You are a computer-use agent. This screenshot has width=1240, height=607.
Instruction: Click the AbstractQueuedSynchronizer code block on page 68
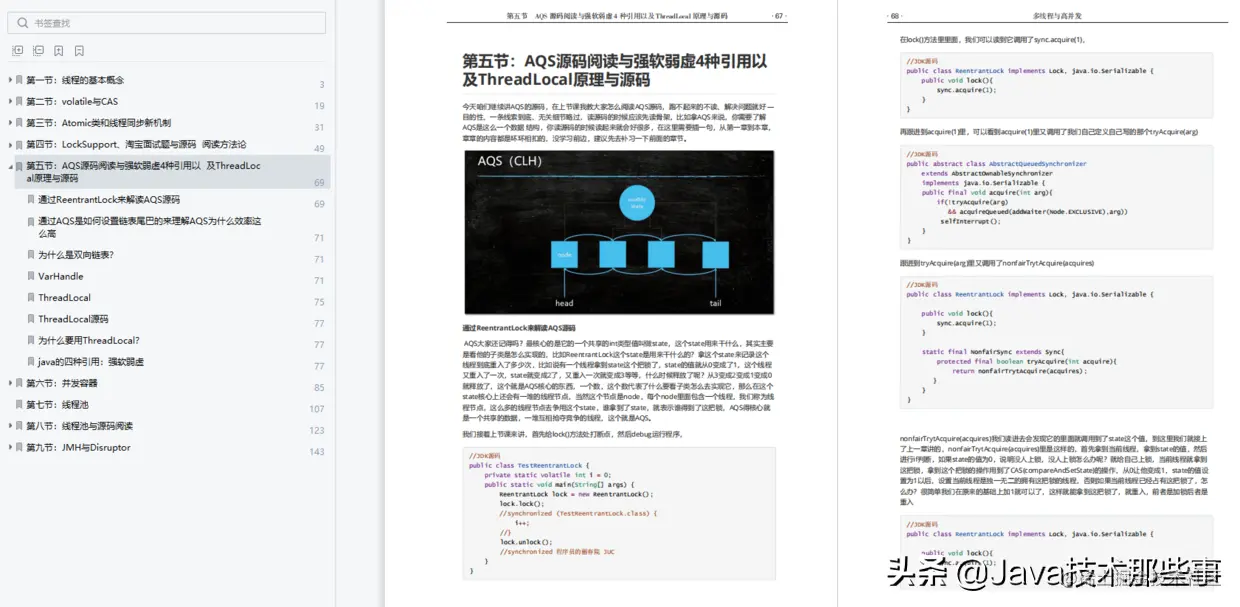click(x=1055, y=197)
